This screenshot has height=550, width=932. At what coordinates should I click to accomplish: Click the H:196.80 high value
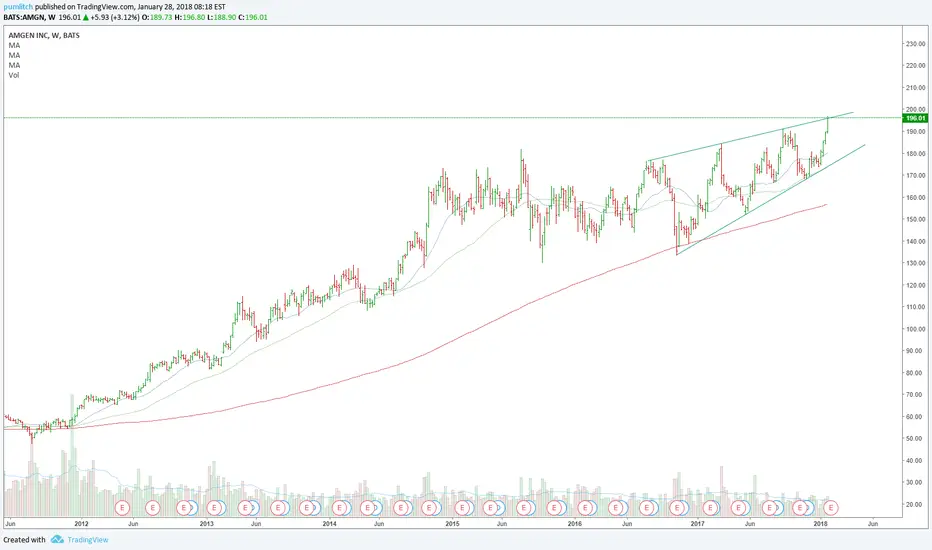click(190, 17)
